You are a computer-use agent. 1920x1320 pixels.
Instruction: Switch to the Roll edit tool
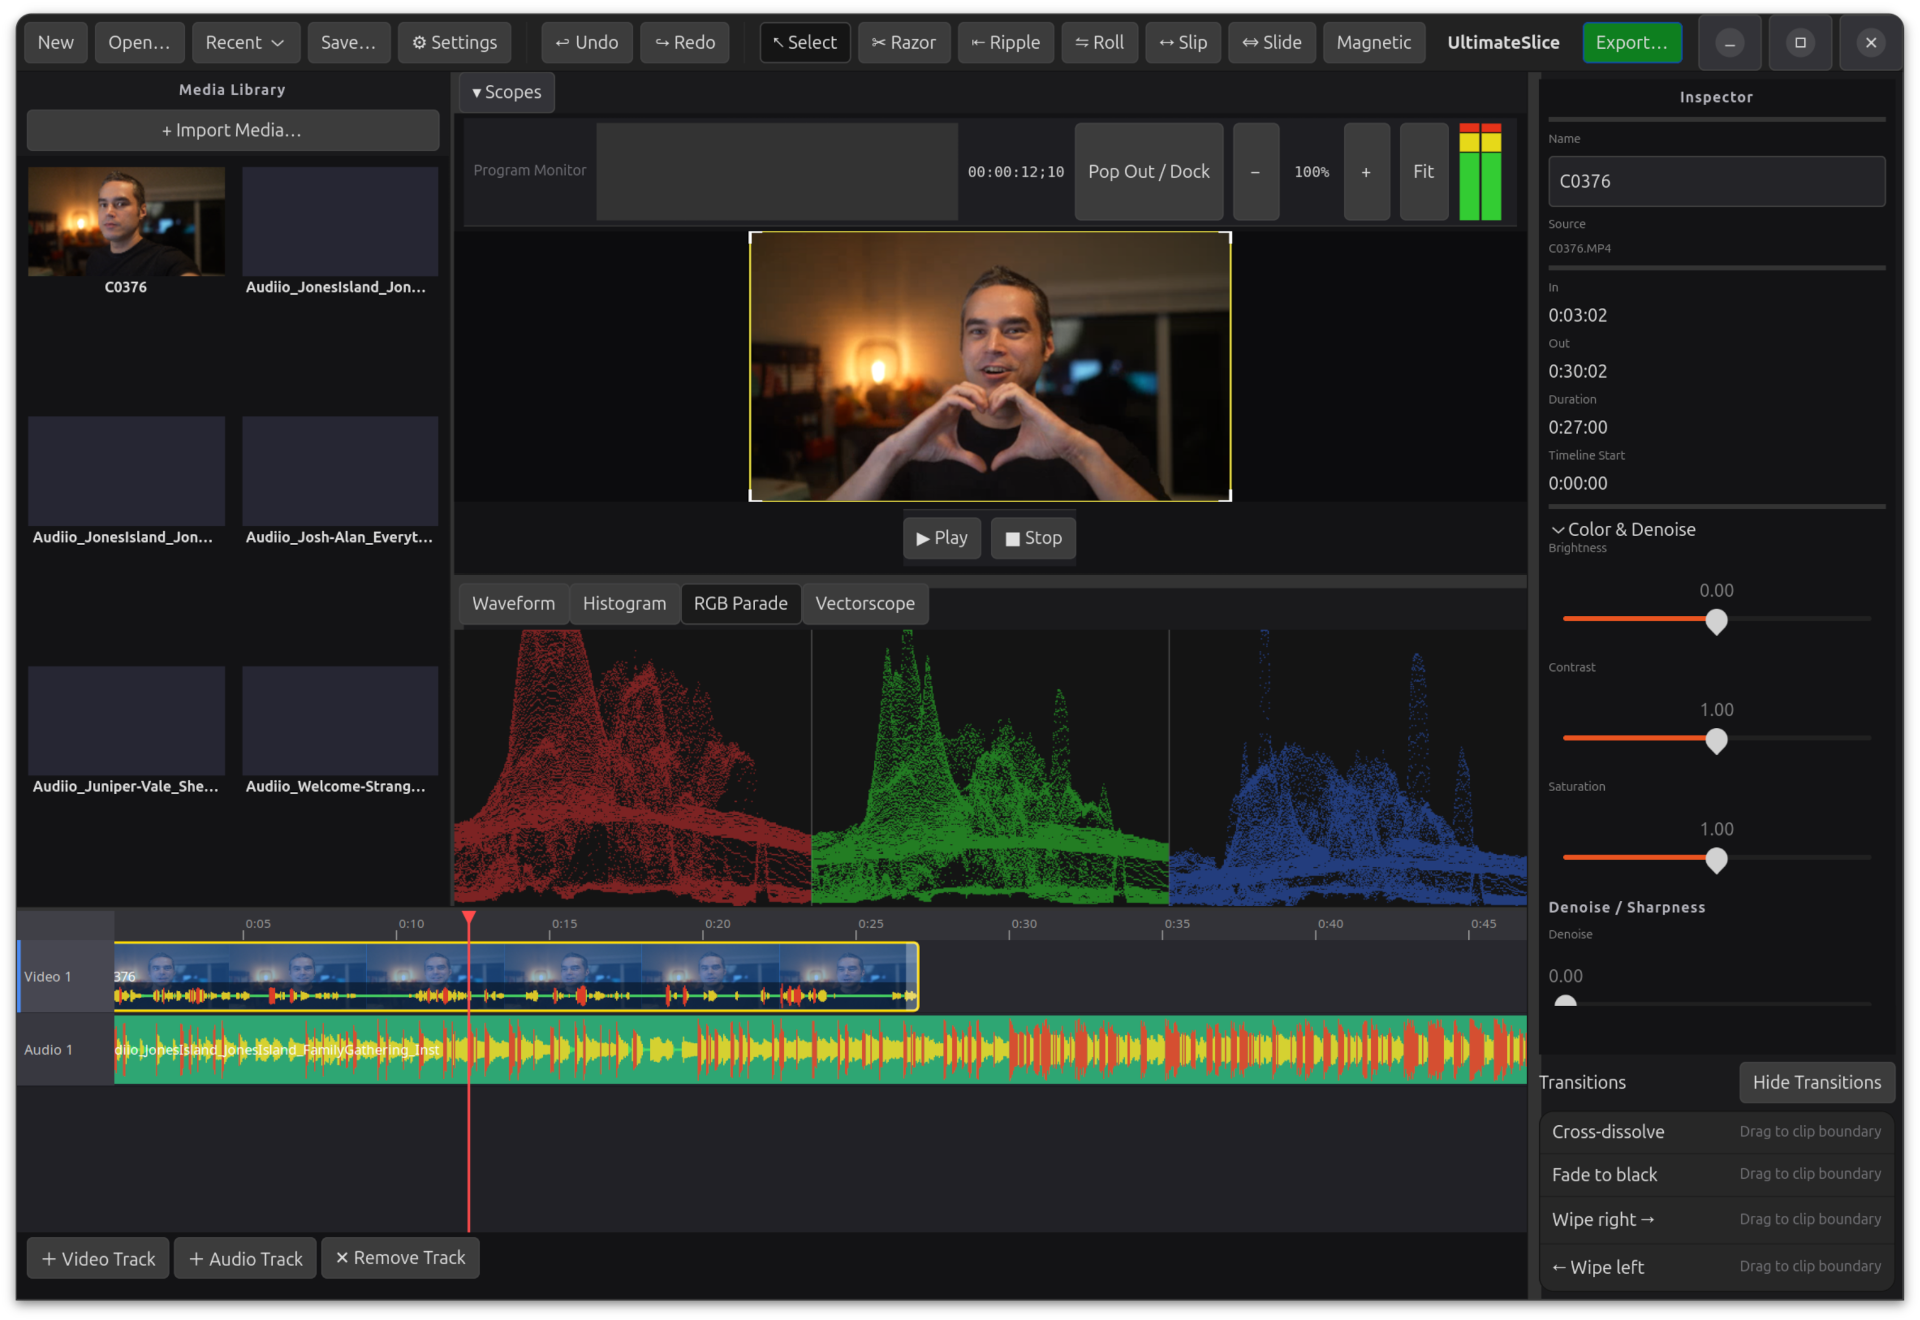click(1099, 42)
